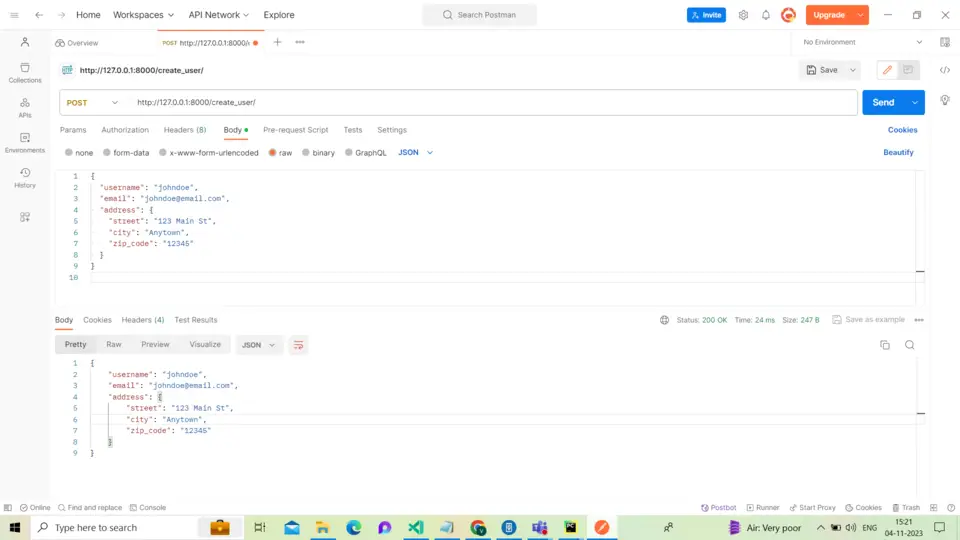Open the Trash in status bar

906,508
